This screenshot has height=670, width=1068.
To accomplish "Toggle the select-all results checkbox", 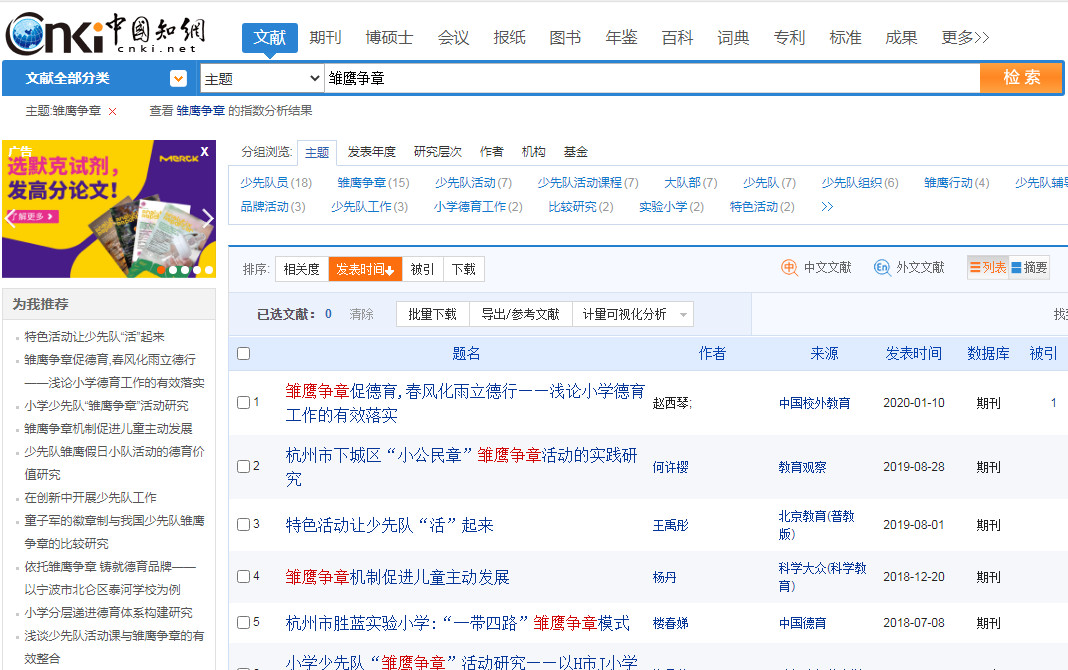I will [x=243, y=353].
